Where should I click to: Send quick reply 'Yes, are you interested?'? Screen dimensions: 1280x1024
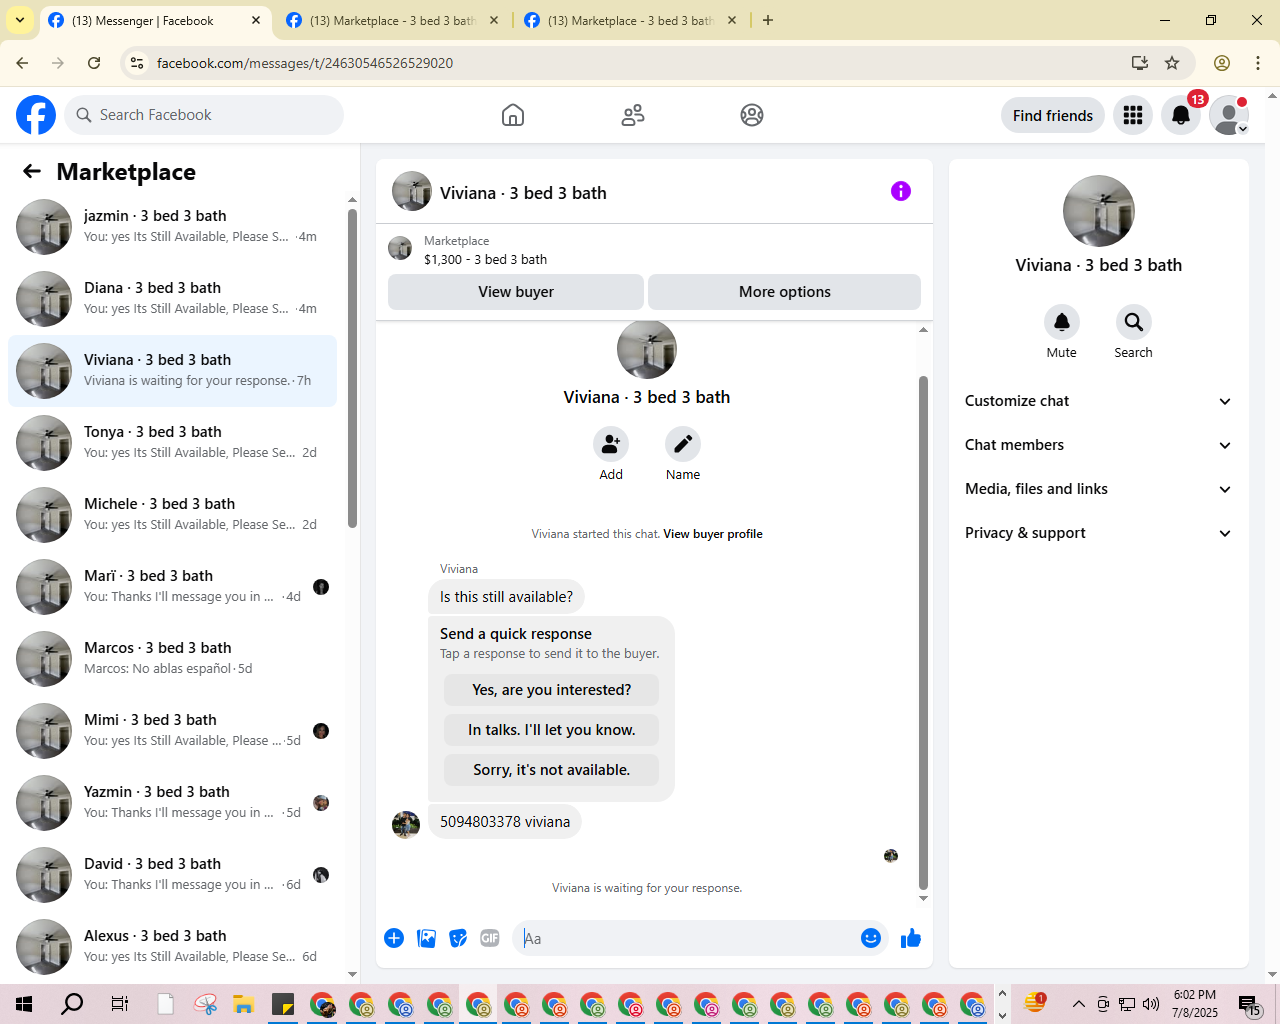[x=552, y=690]
